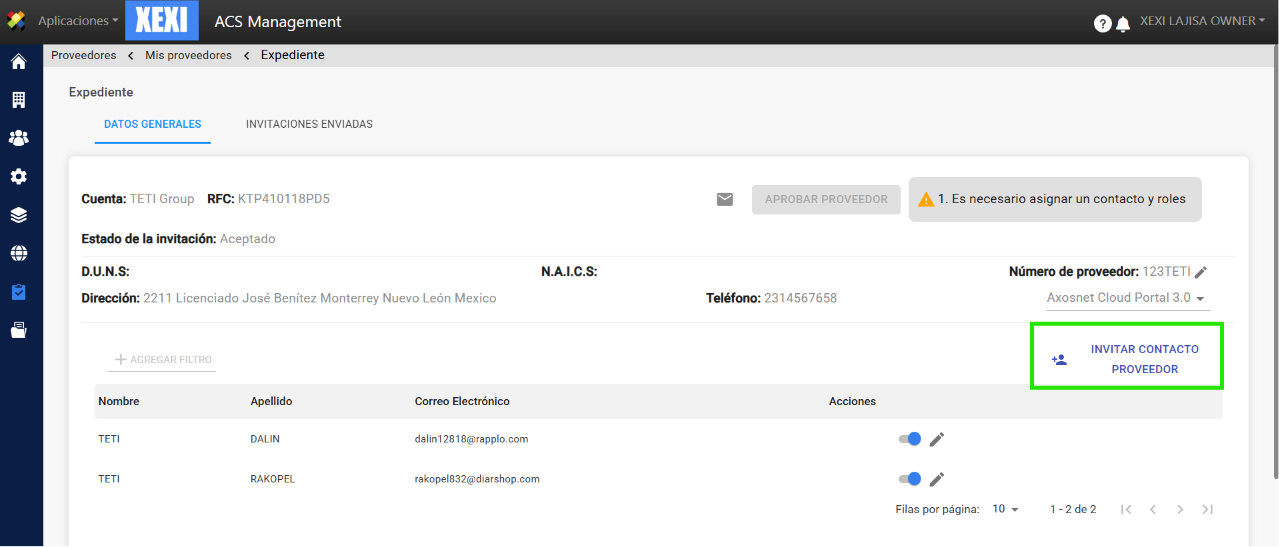Switch to Invitaciones Enviadas tab

click(309, 125)
